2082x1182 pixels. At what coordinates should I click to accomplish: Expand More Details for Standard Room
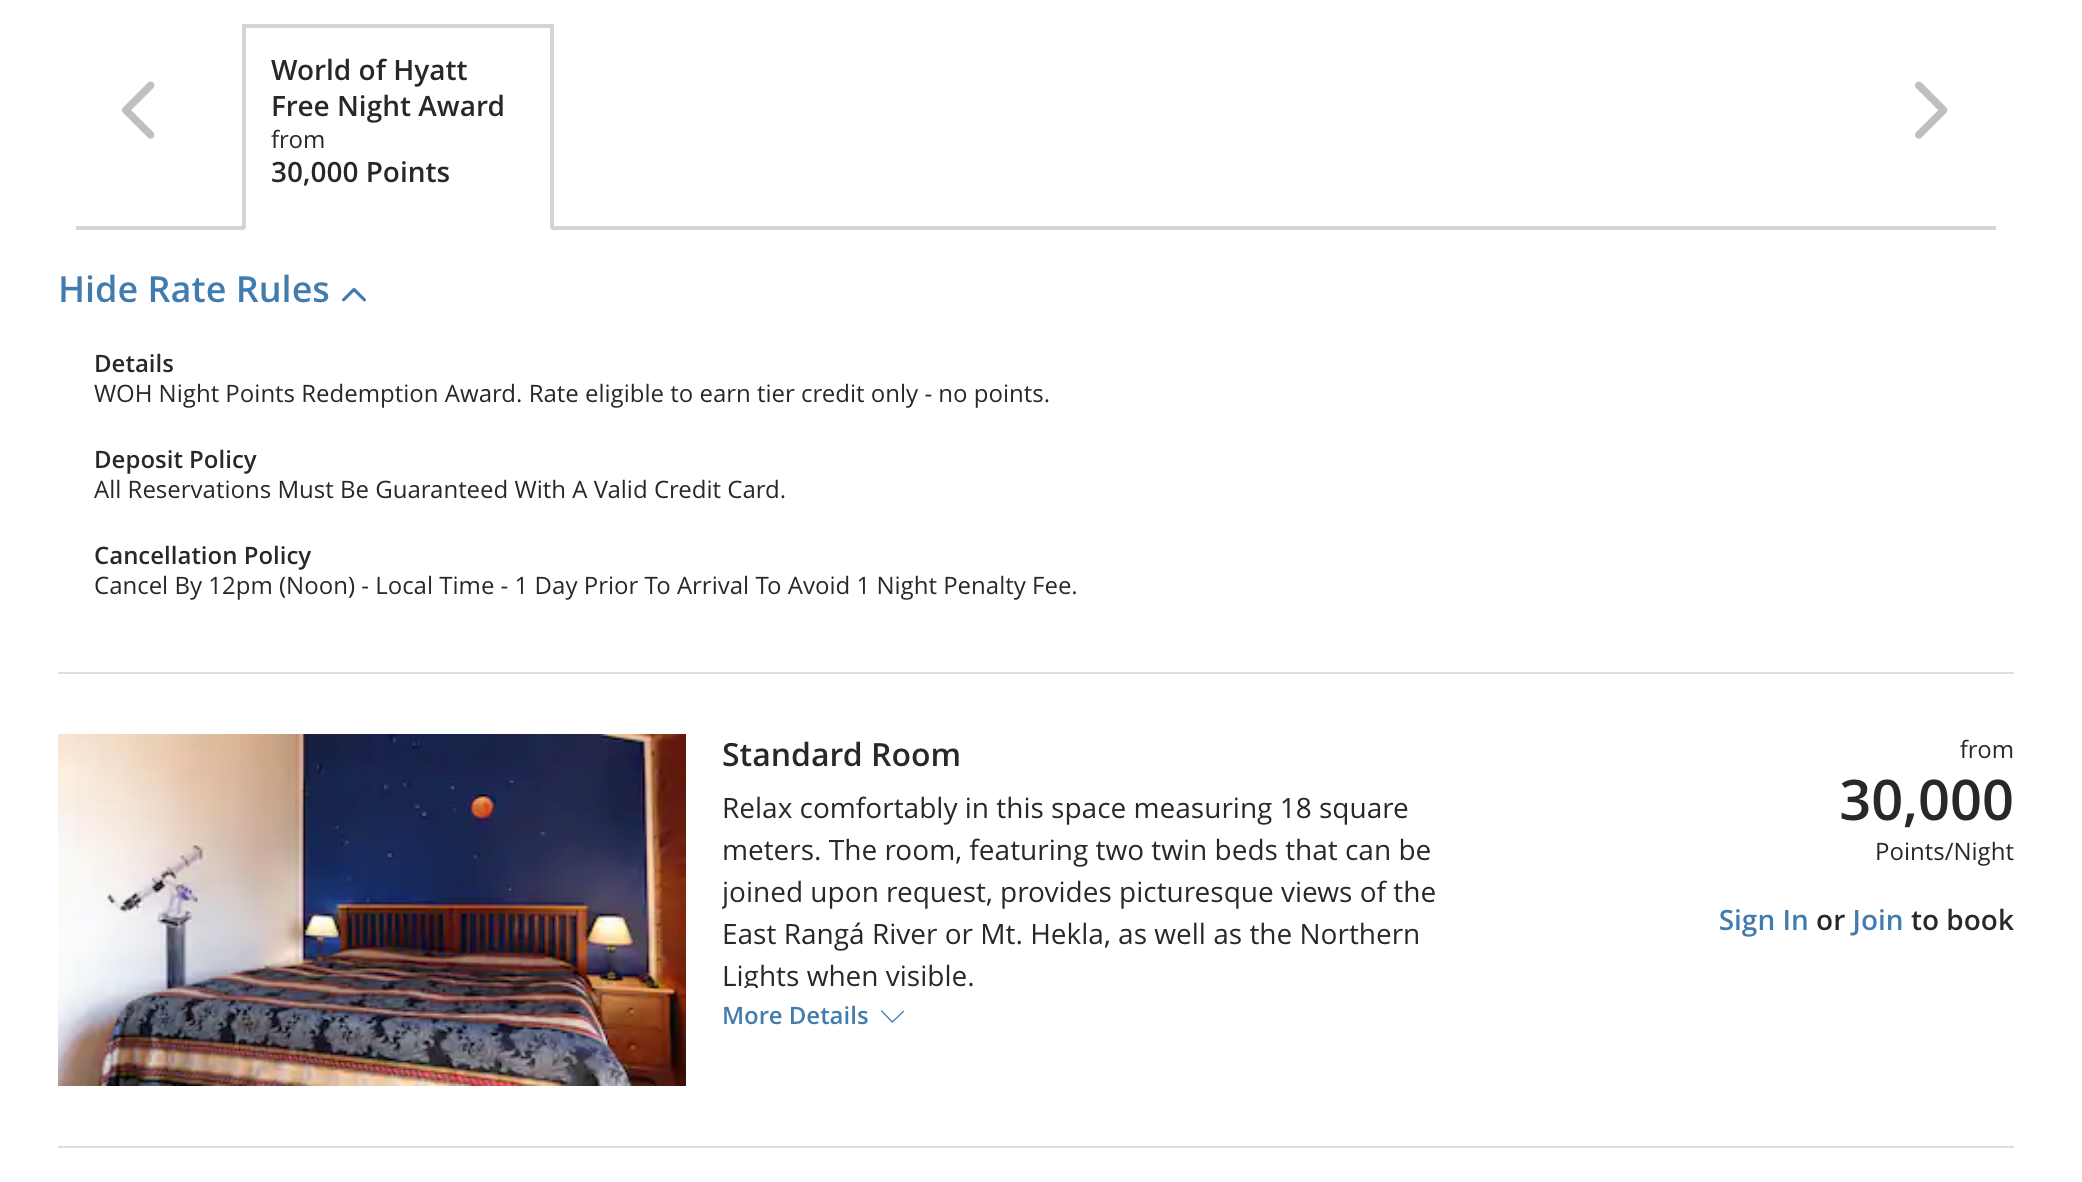click(x=813, y=1016)
